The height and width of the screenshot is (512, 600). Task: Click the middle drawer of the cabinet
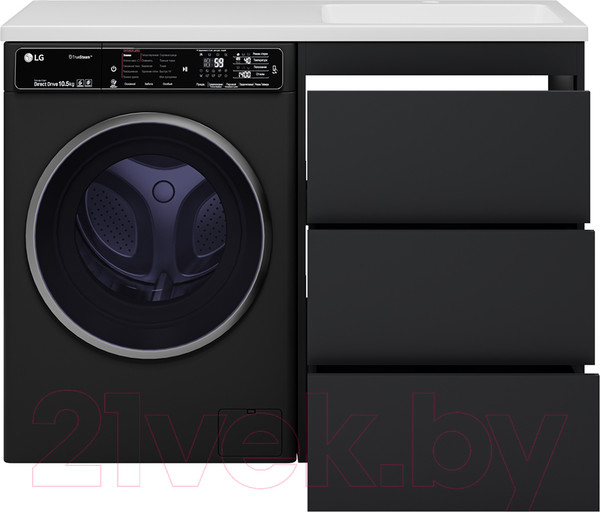(451, 297)
